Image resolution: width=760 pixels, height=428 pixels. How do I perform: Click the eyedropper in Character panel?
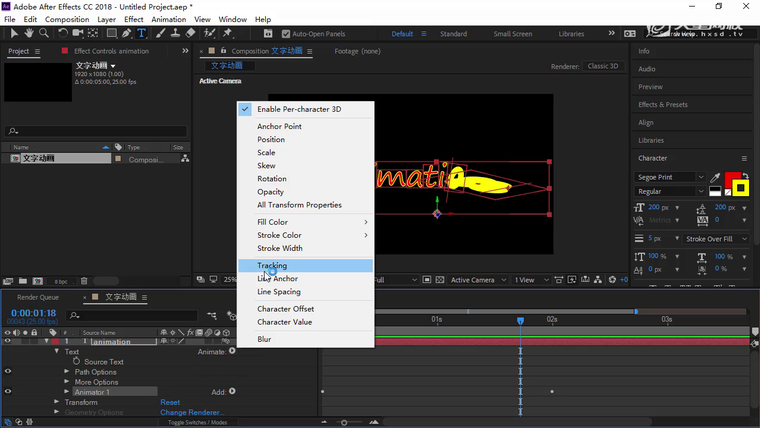tap(716, 177)
